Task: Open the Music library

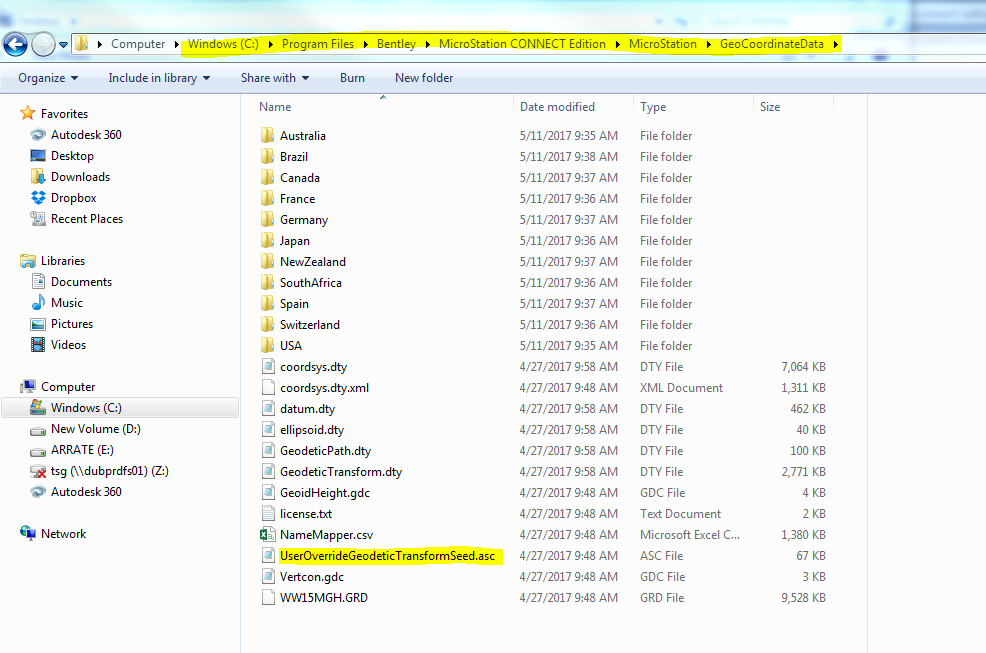Action: pyautogui.click(x=57, y=303)
